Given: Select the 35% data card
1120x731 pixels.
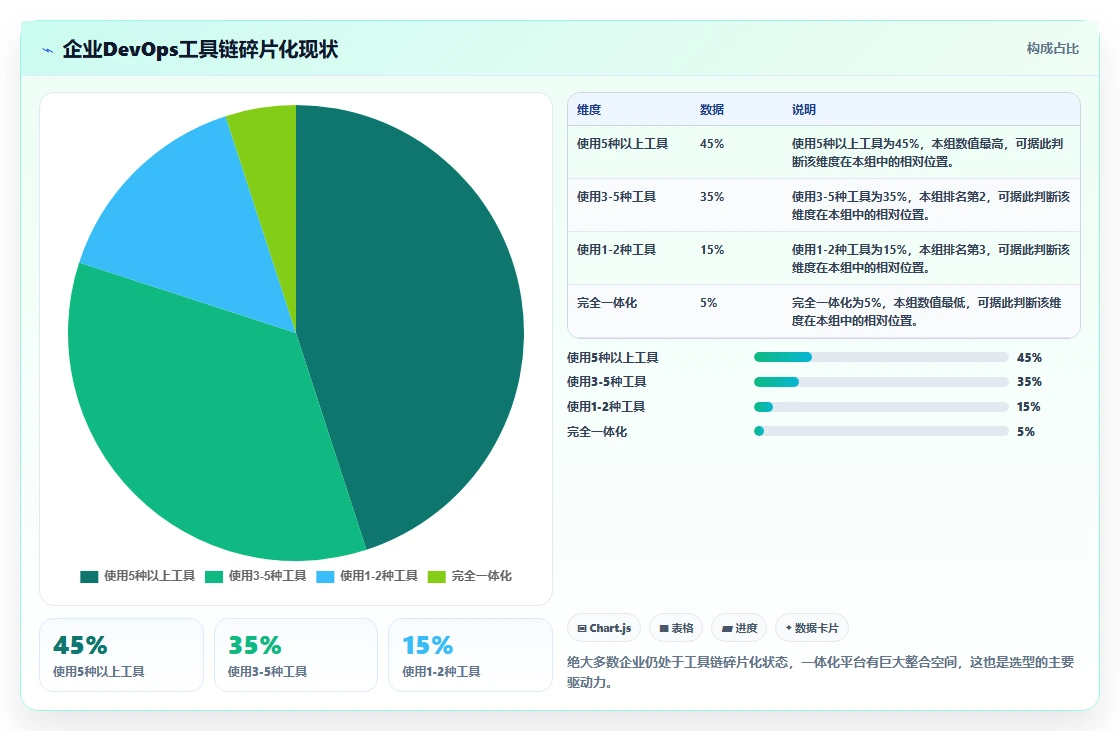Looking at the screenshot, I should click(x=296, y=655).
